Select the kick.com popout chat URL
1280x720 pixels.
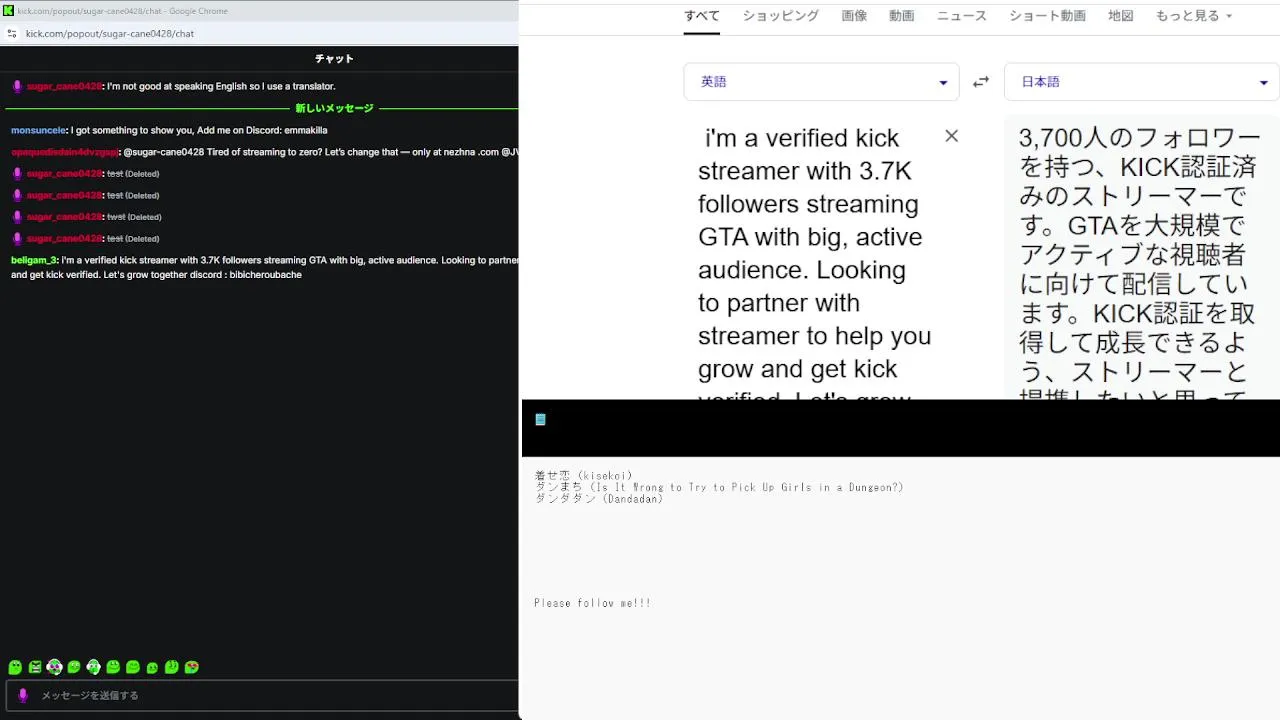110,33
